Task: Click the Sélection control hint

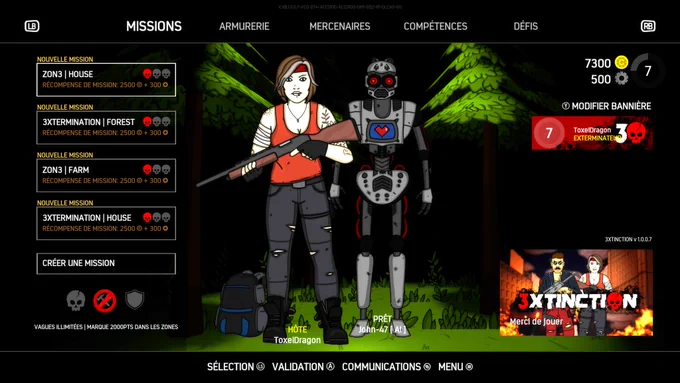Action: (235, 367)
